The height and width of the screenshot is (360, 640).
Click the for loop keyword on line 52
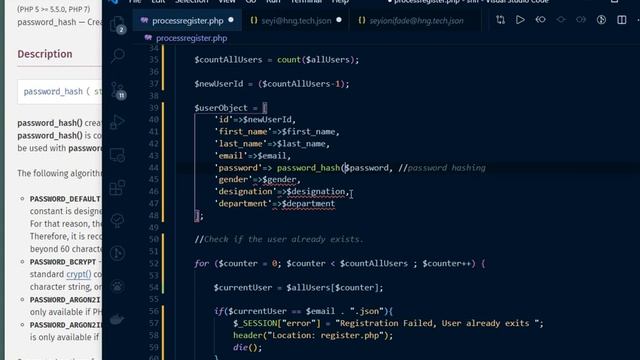pos(202,263)
